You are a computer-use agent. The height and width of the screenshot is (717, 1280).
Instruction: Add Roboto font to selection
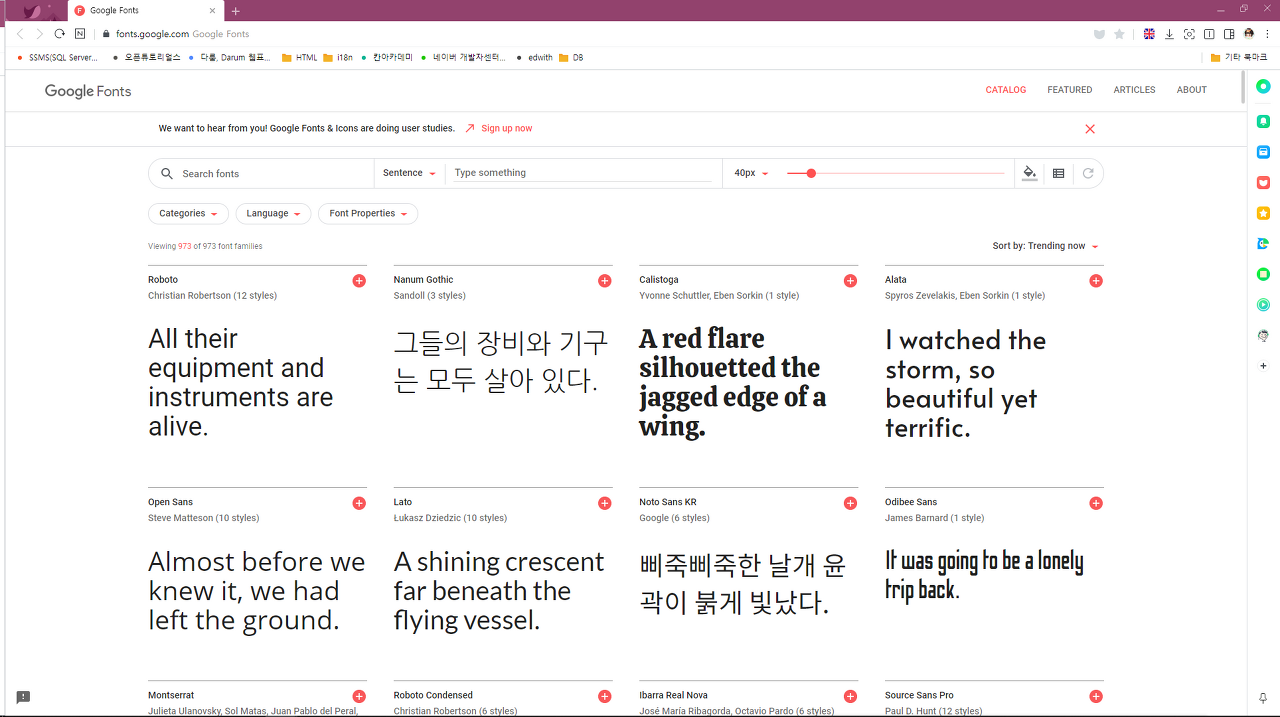click(359, 281)
